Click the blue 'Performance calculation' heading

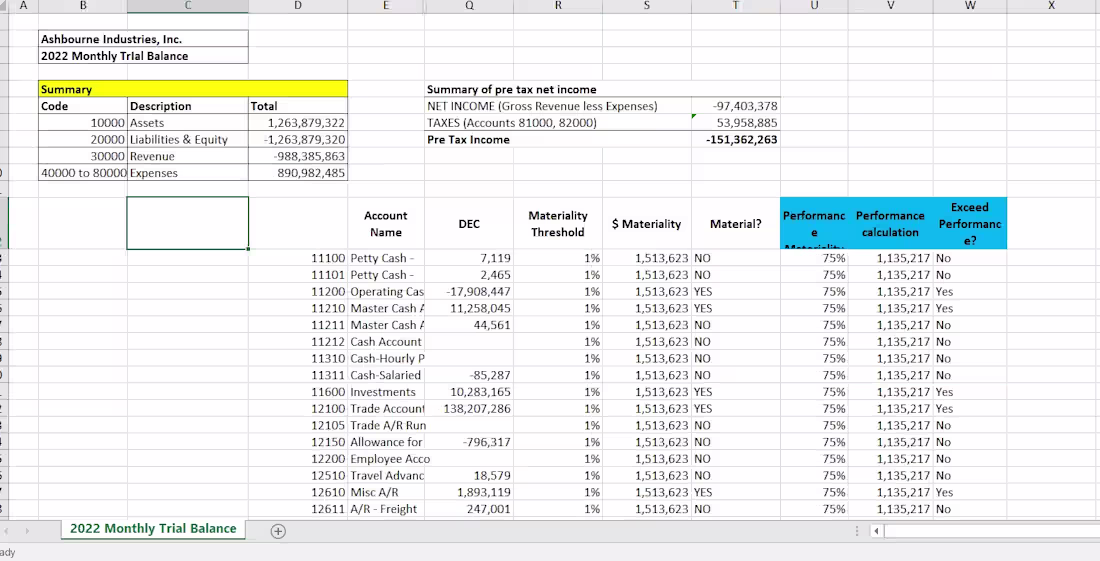point(890,224)
